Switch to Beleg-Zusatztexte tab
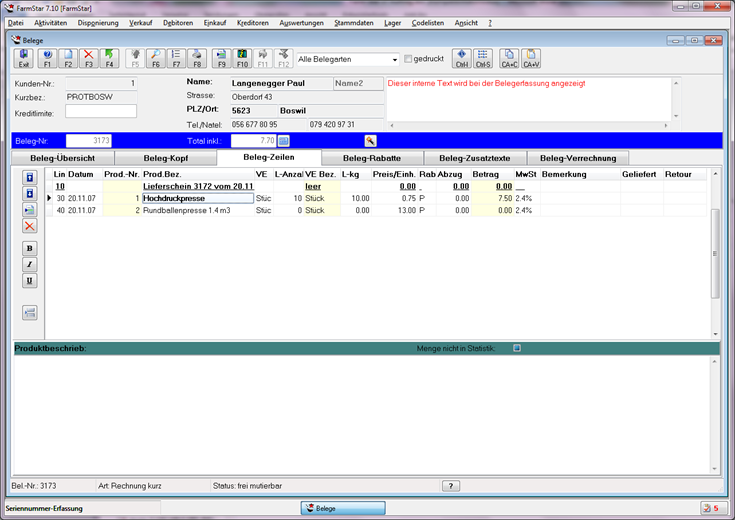This screenshot has width=735, height=520. [x=474, y=158]
